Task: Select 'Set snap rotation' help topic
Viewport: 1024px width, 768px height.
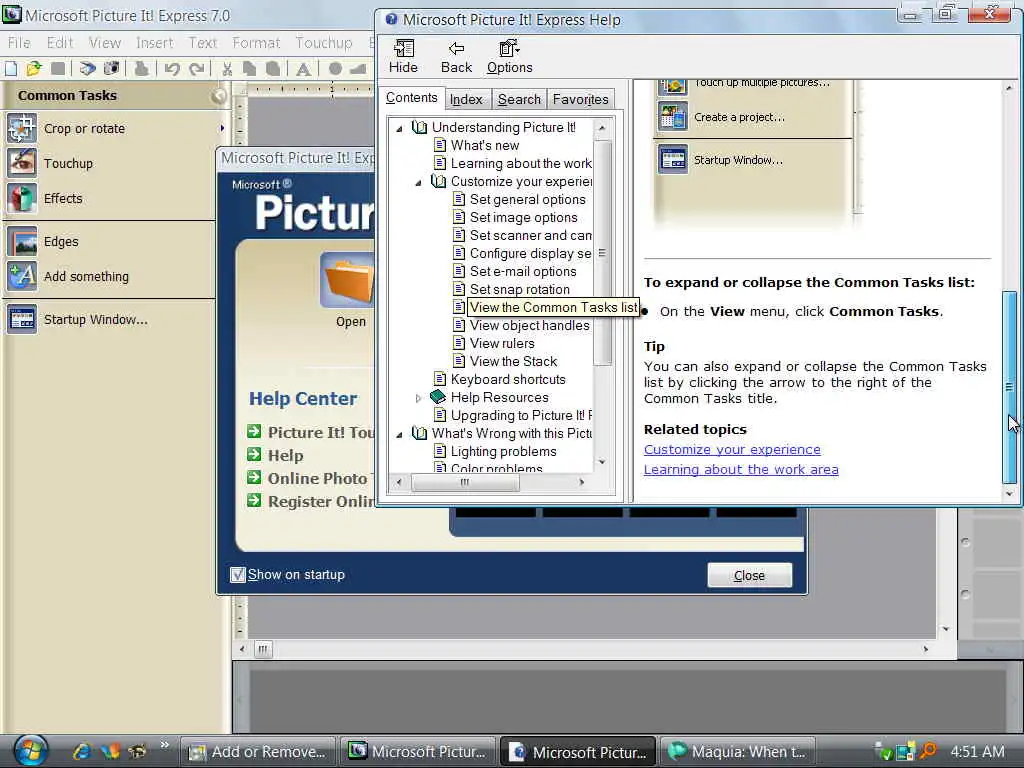Action: click(519, 289)
